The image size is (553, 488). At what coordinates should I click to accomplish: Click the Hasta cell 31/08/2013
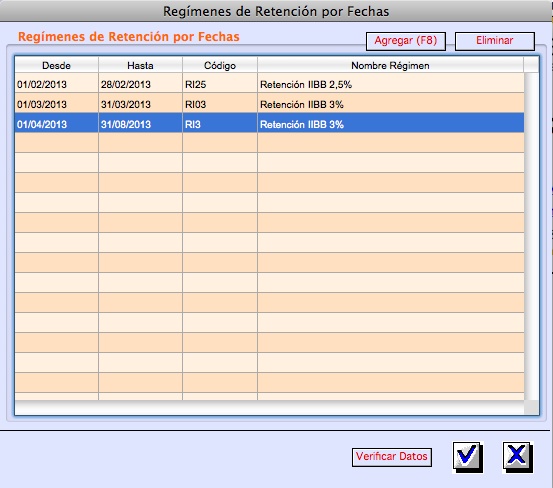(140, 123)
